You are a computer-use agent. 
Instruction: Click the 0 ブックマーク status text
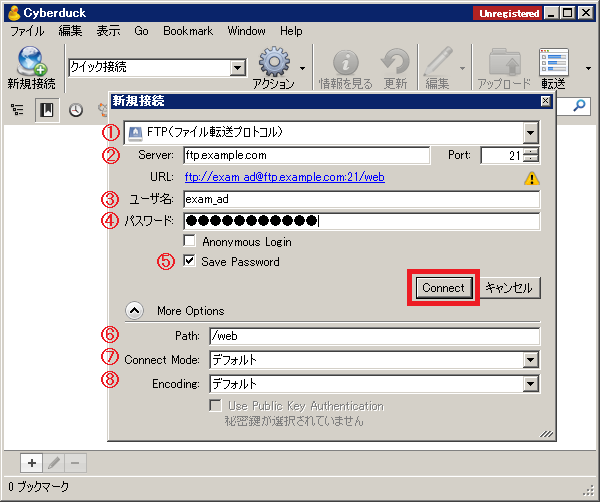click(38, 486)
